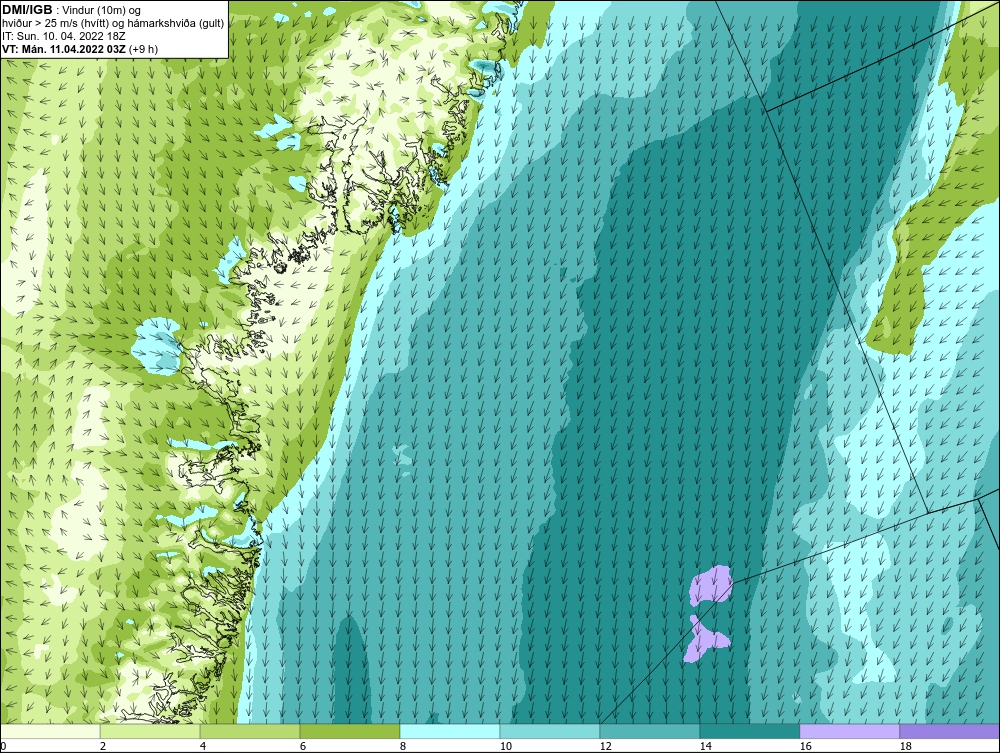Click the 'hviður > 25 m/s' description line
The image size is (1000, 753).
tap(113, 24)
